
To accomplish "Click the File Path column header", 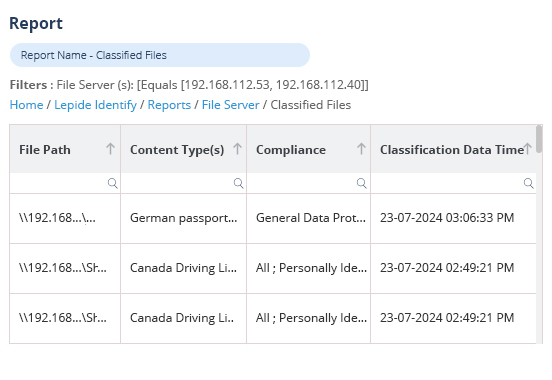I will pos(65,149).
